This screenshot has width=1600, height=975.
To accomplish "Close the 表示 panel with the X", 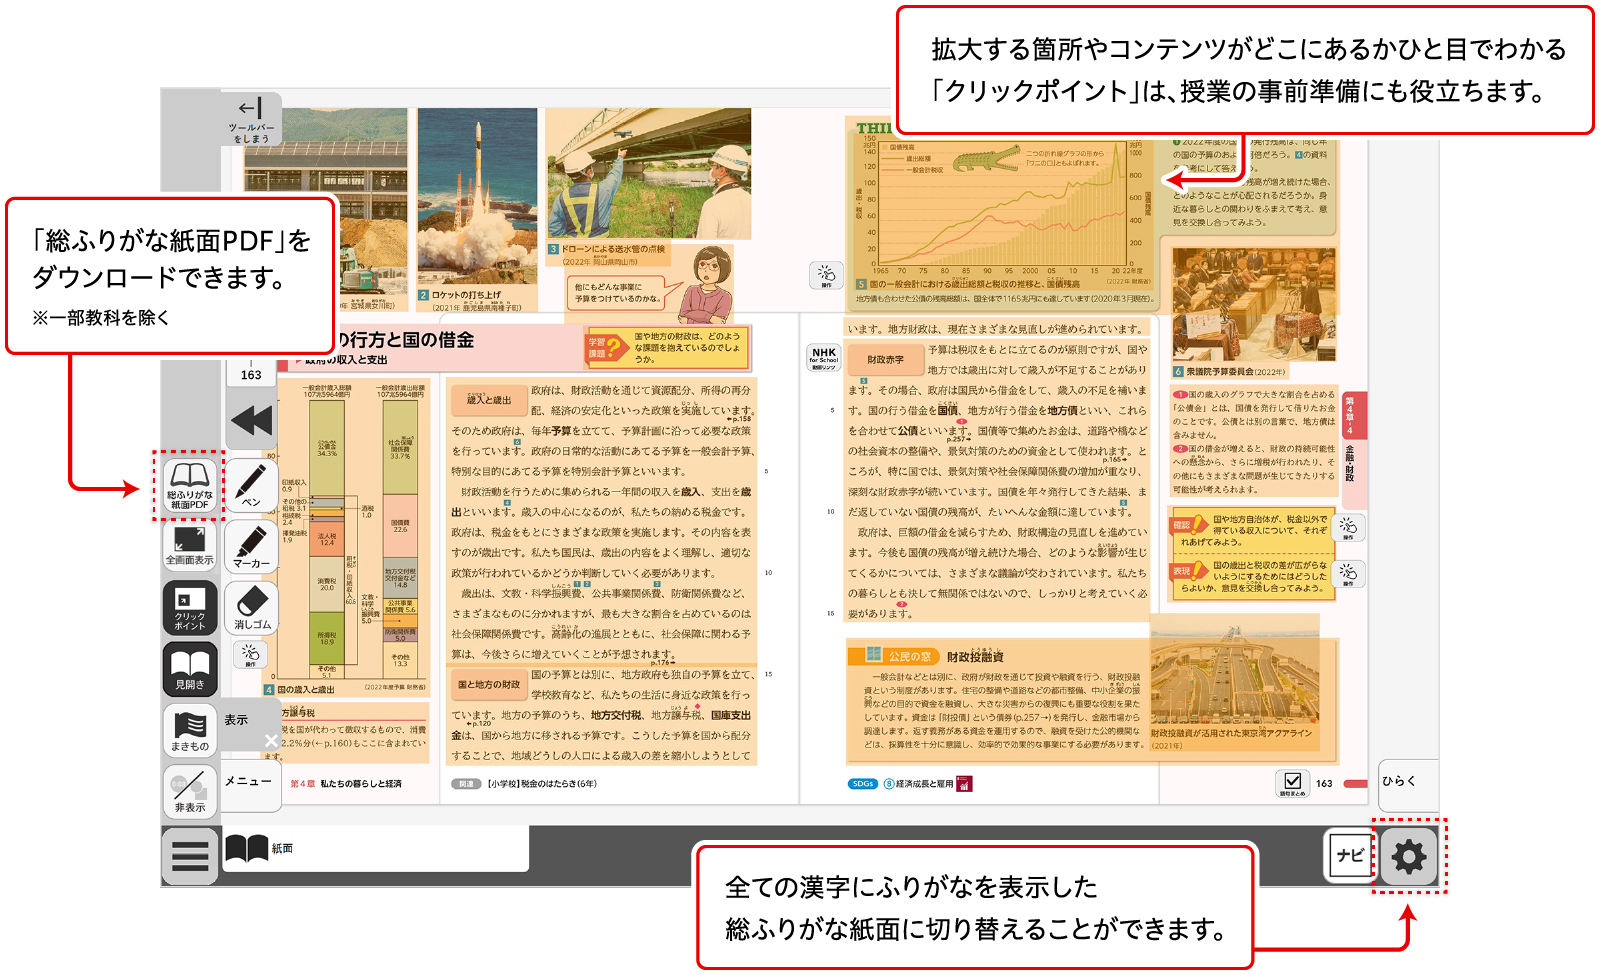I will pos(271,740).
